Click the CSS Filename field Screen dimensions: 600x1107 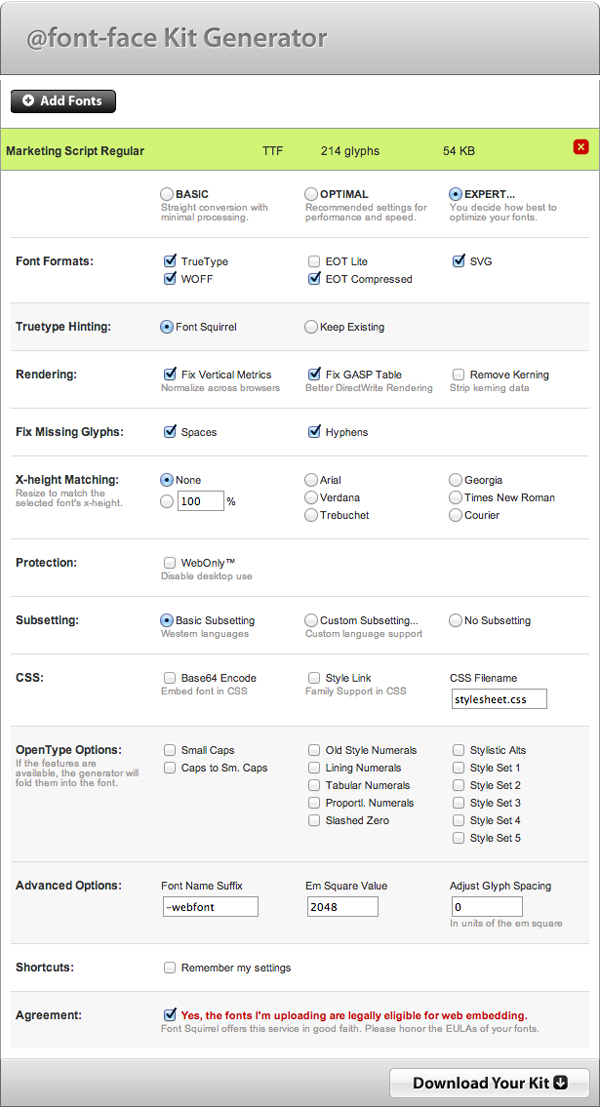pos(498,700)
